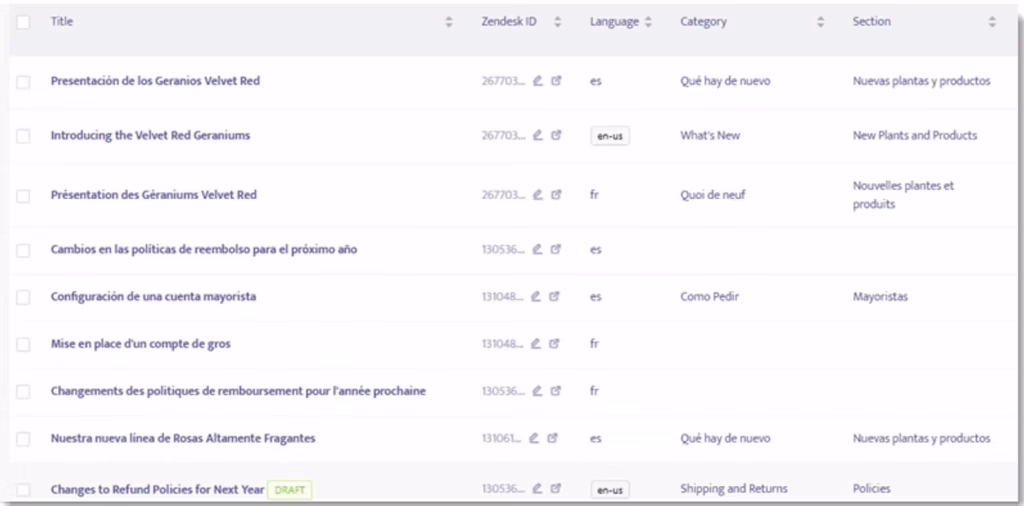The height and width of the screenshot is (506, 1024).
Task: Click edit pencil for Introducing the Velvet Red Geraniums
Action: pos(537,136)
